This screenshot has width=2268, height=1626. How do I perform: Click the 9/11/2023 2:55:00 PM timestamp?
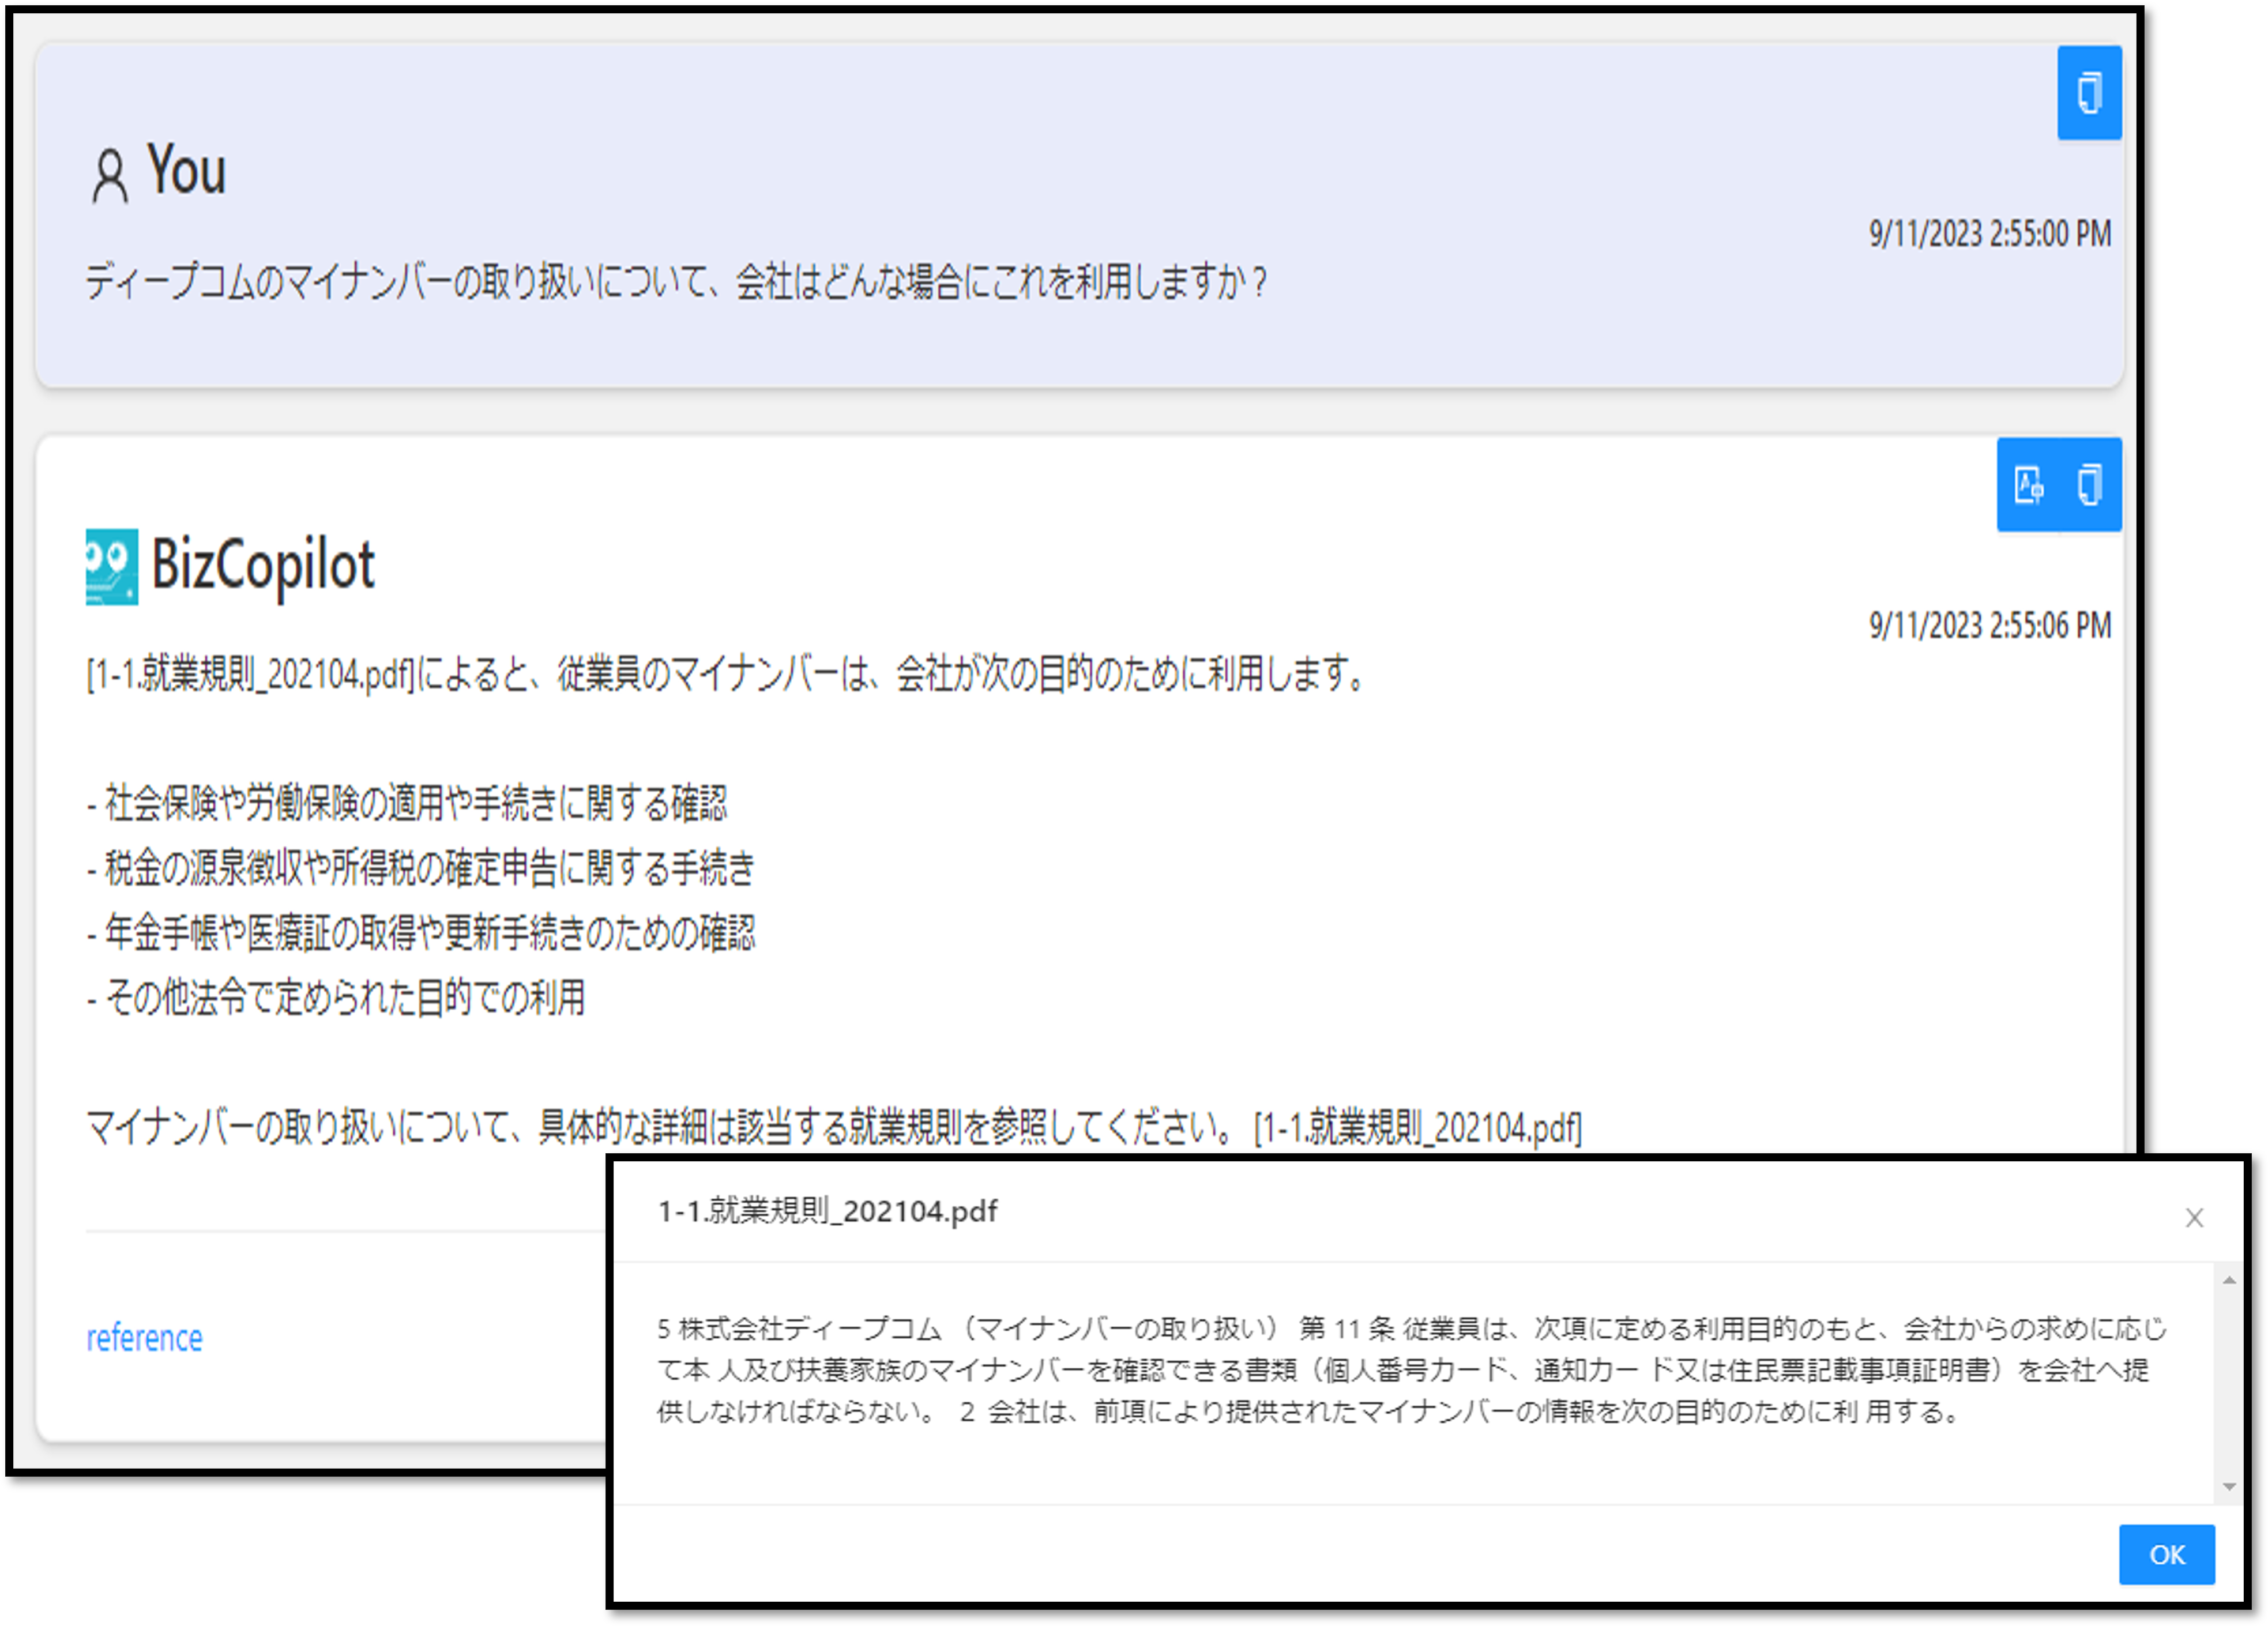coord(1990,234)
